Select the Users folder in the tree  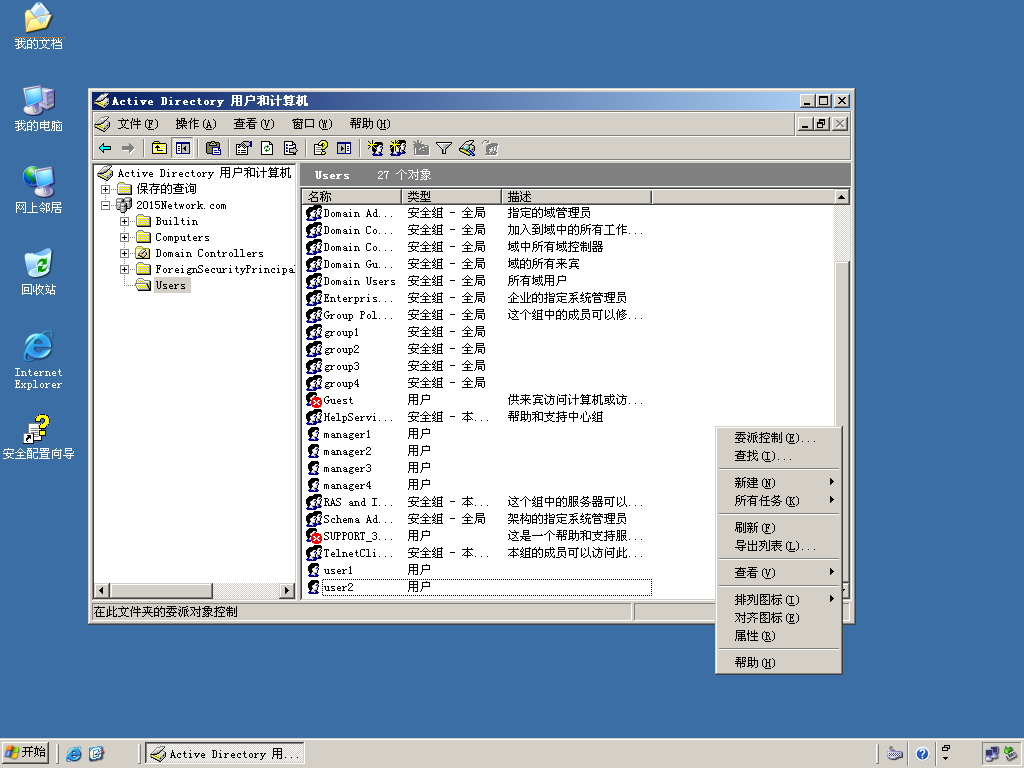170,285
